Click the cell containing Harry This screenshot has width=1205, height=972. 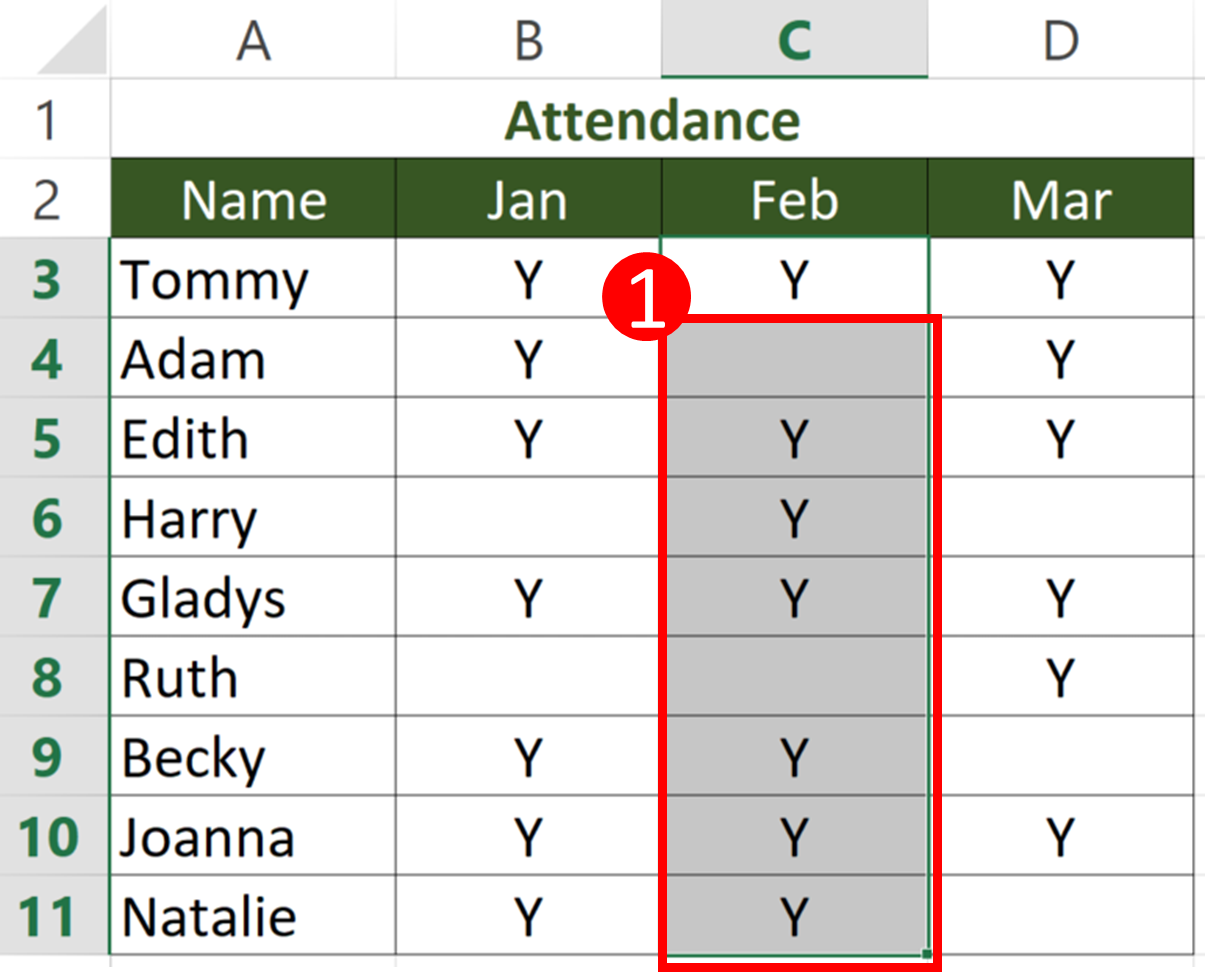(x=253, y=518)
